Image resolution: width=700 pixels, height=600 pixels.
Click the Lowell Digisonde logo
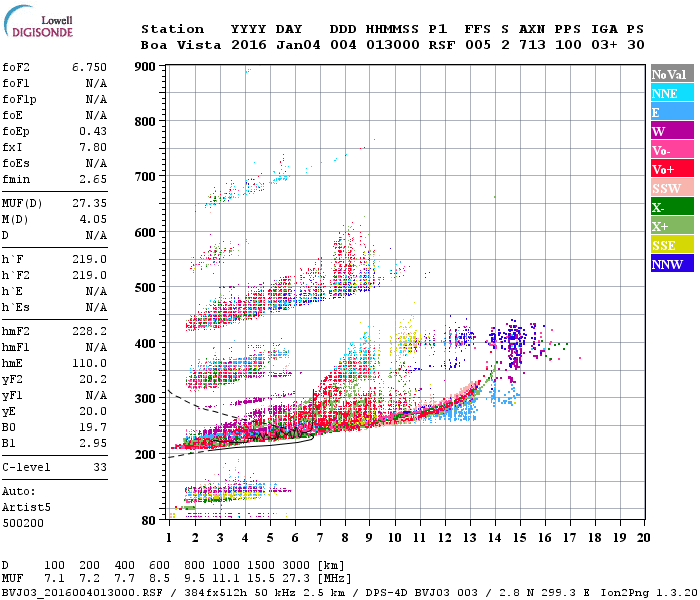coord(38,21)
